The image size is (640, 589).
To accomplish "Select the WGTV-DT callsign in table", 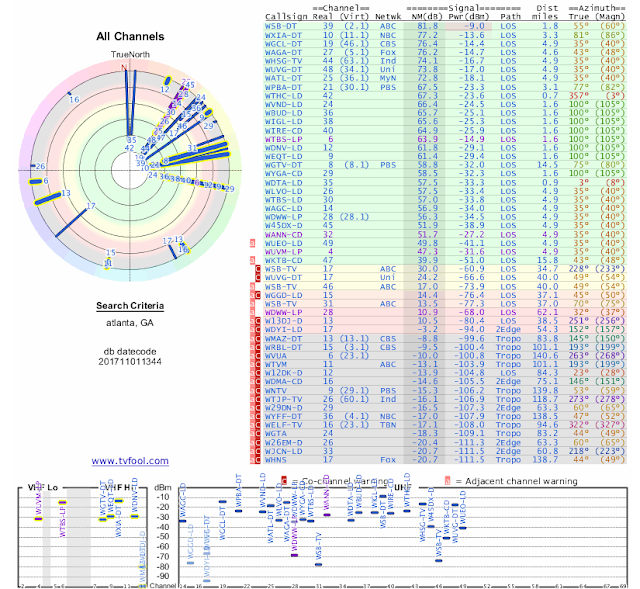I will pos(283,165).
